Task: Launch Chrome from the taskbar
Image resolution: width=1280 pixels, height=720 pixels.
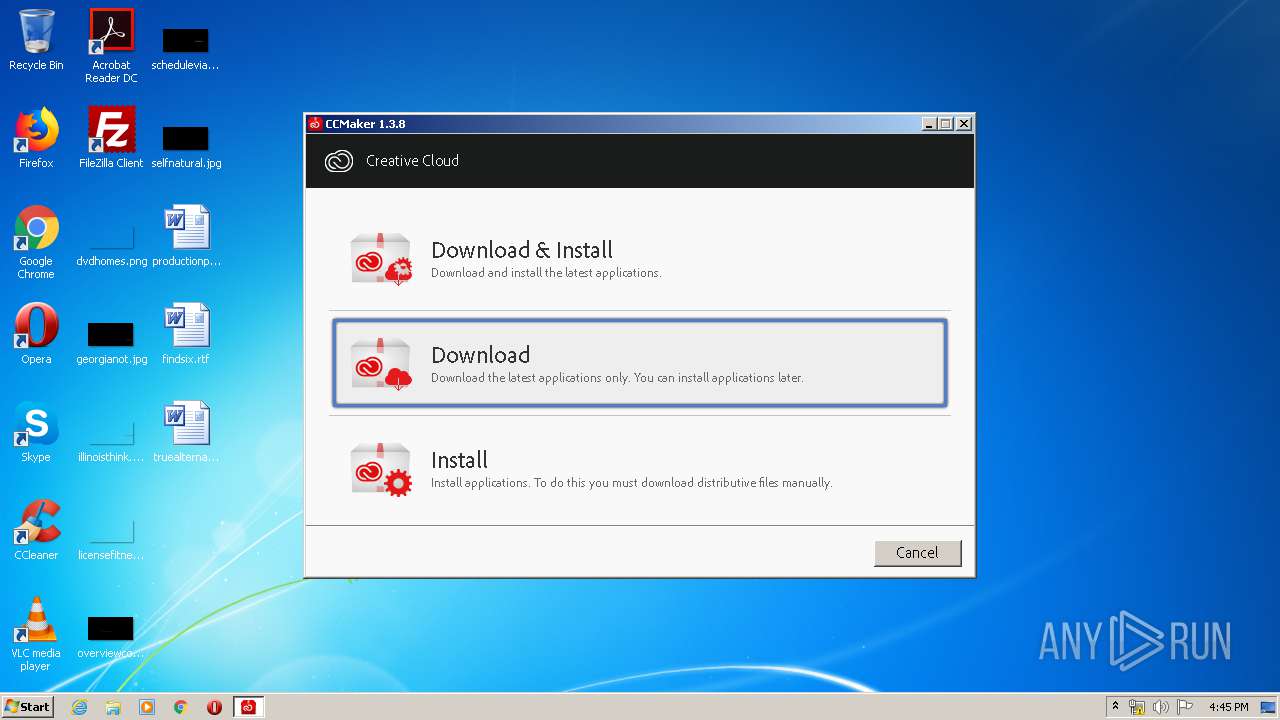Action: (x=181, y=707)
